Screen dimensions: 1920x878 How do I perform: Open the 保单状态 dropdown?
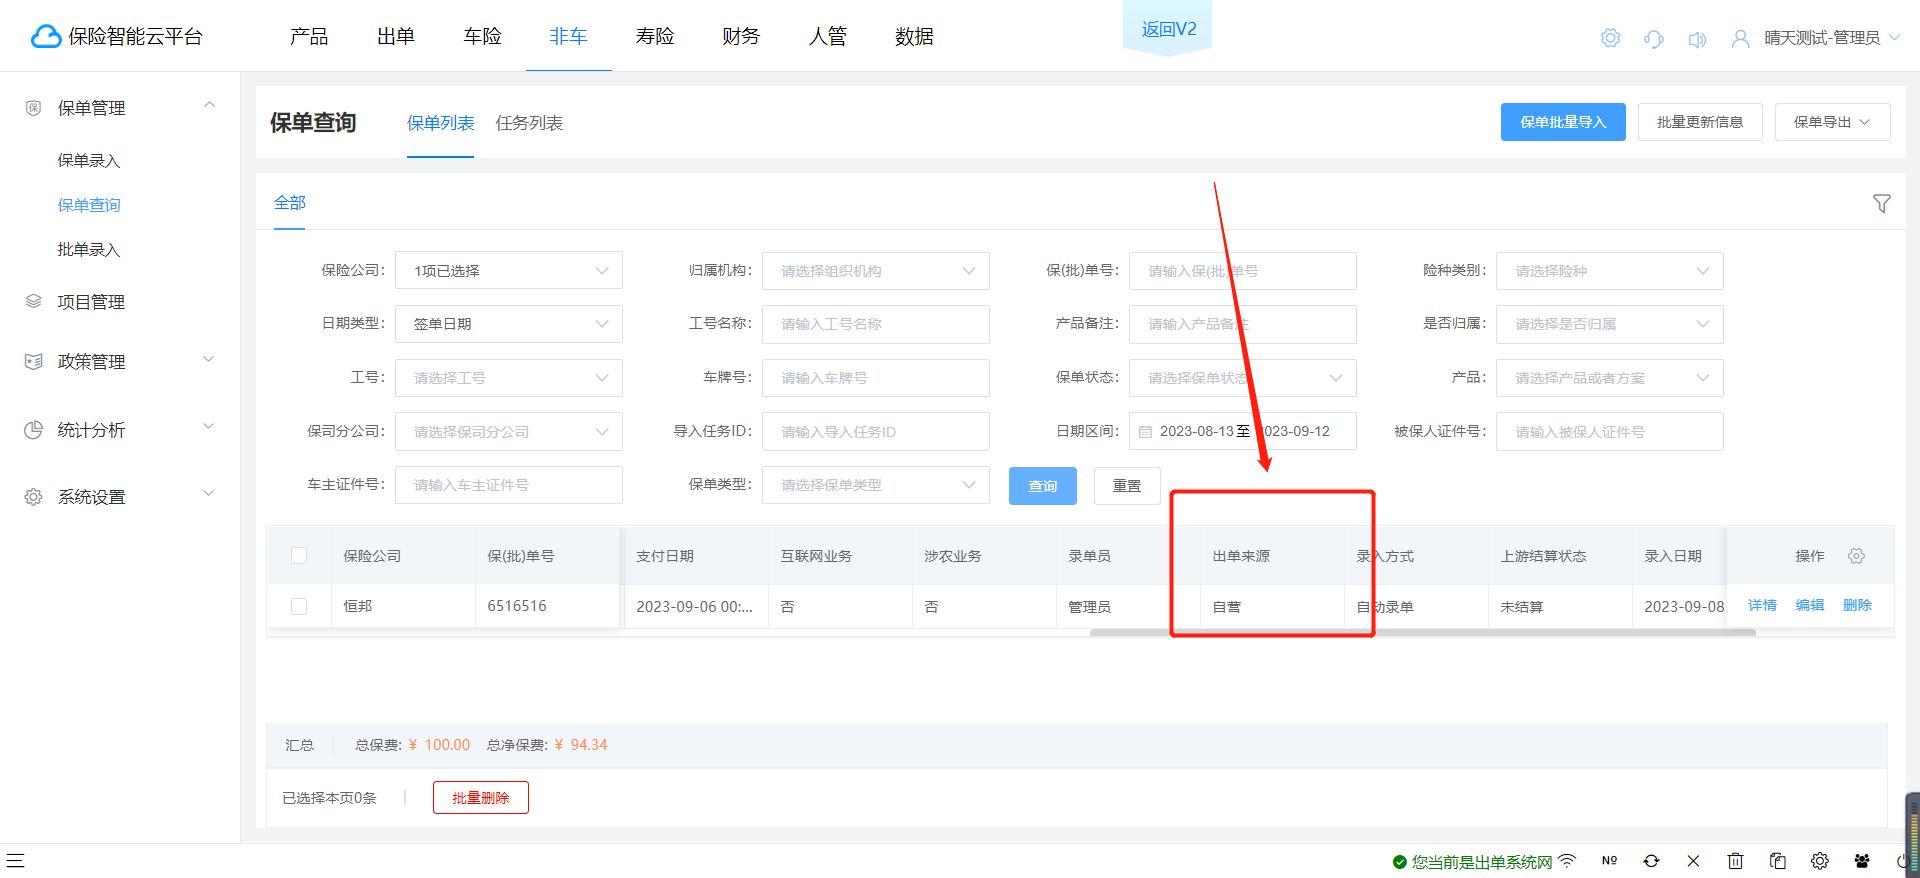tap(1243, 378)
